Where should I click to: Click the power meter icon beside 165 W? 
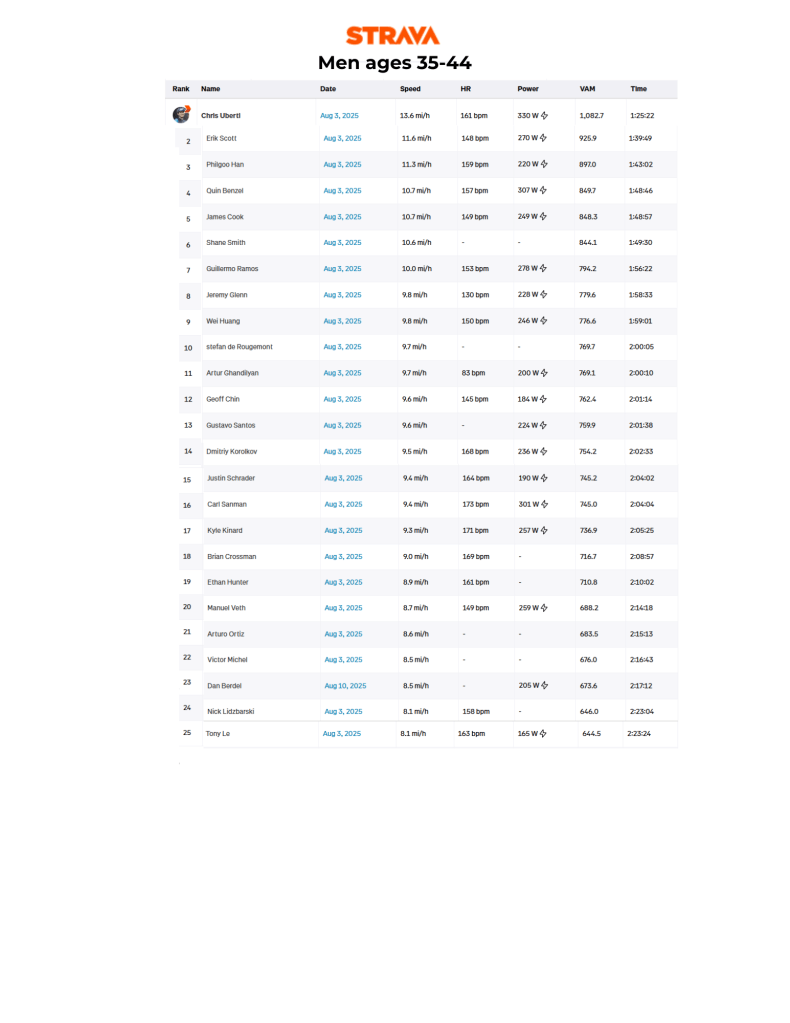(542, 733)
